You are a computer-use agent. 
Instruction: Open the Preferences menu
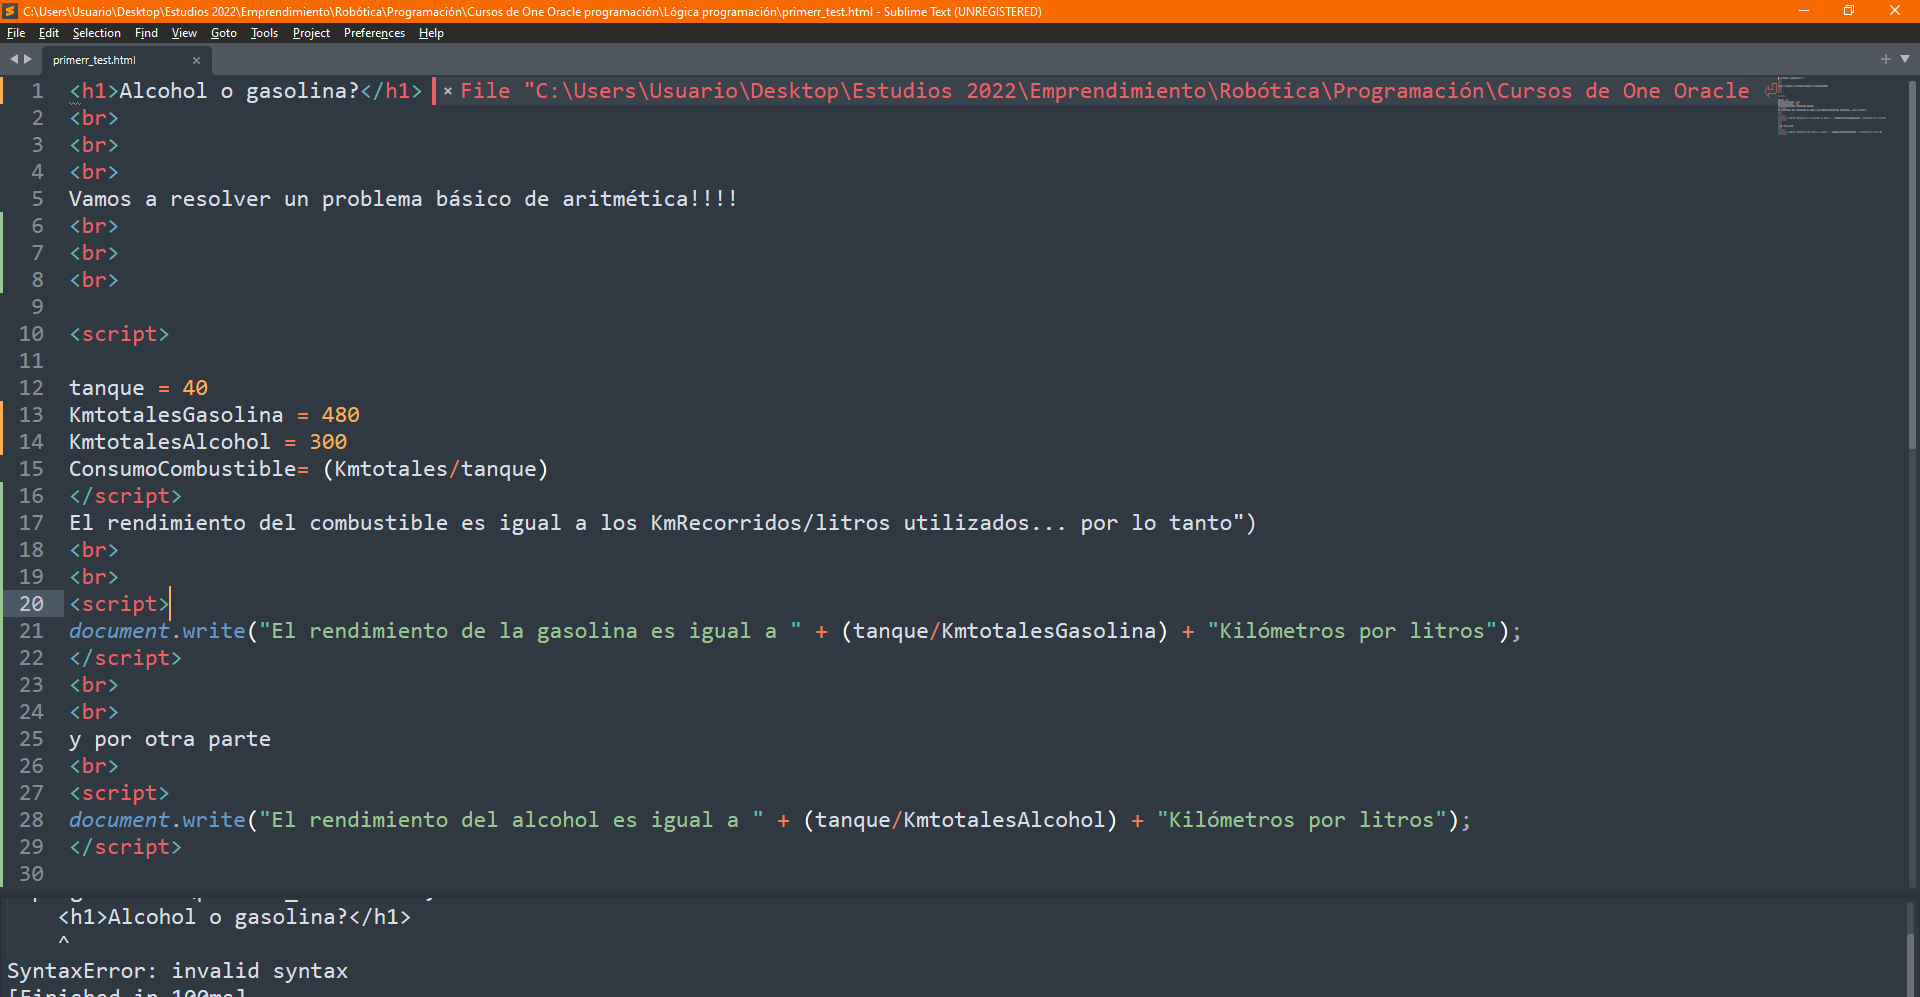(374, 33)
